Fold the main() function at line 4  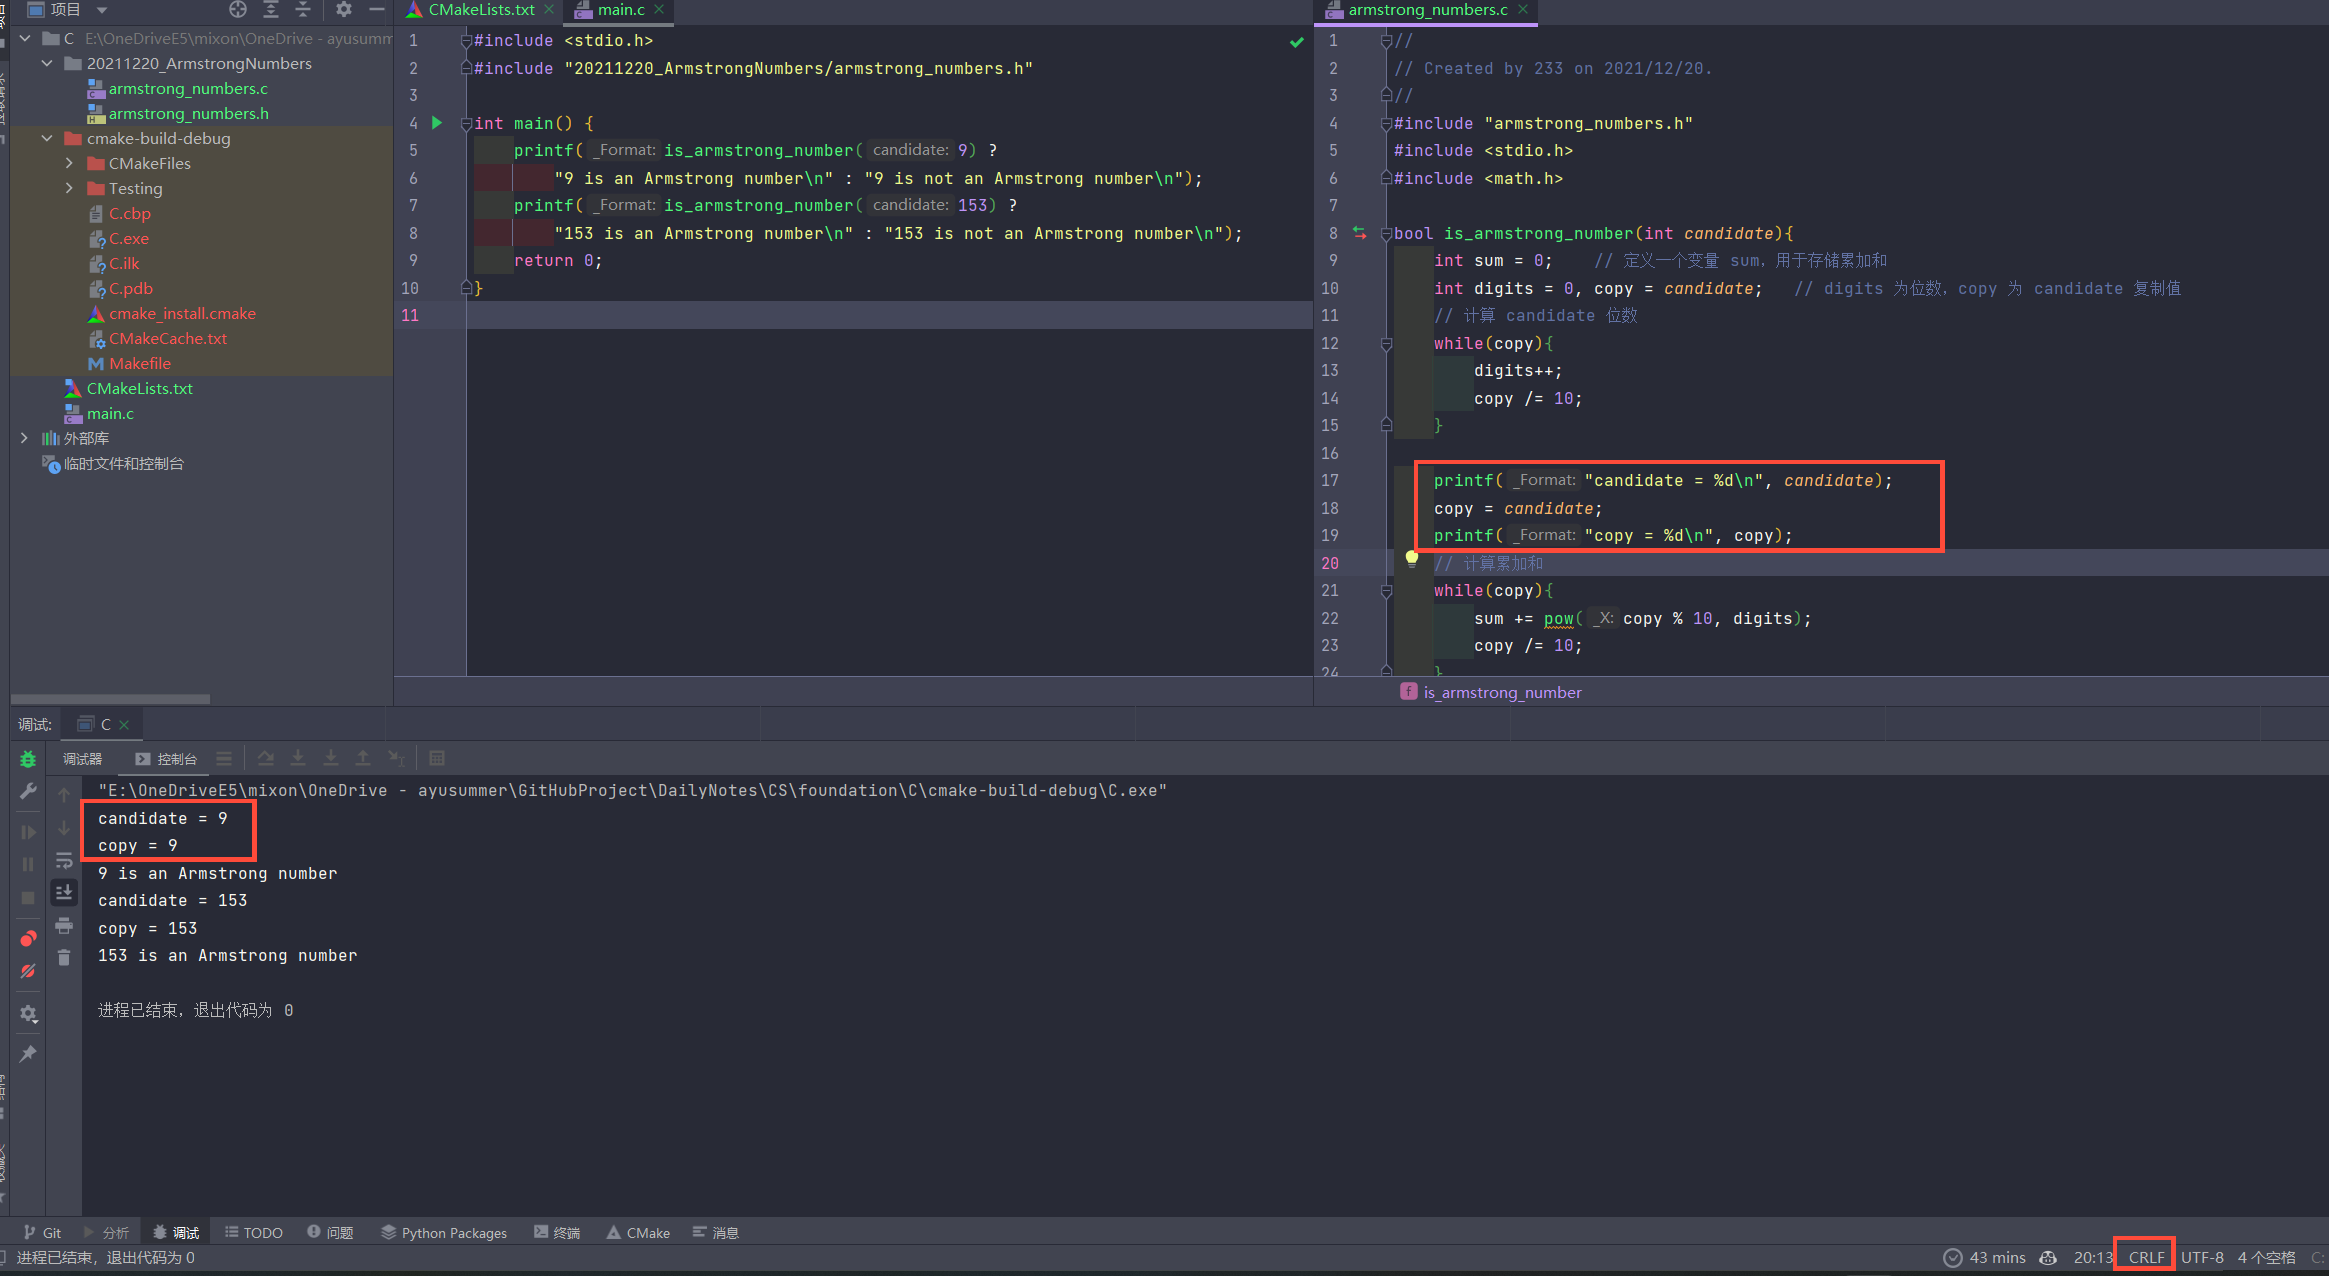click(x=465, y=123)
